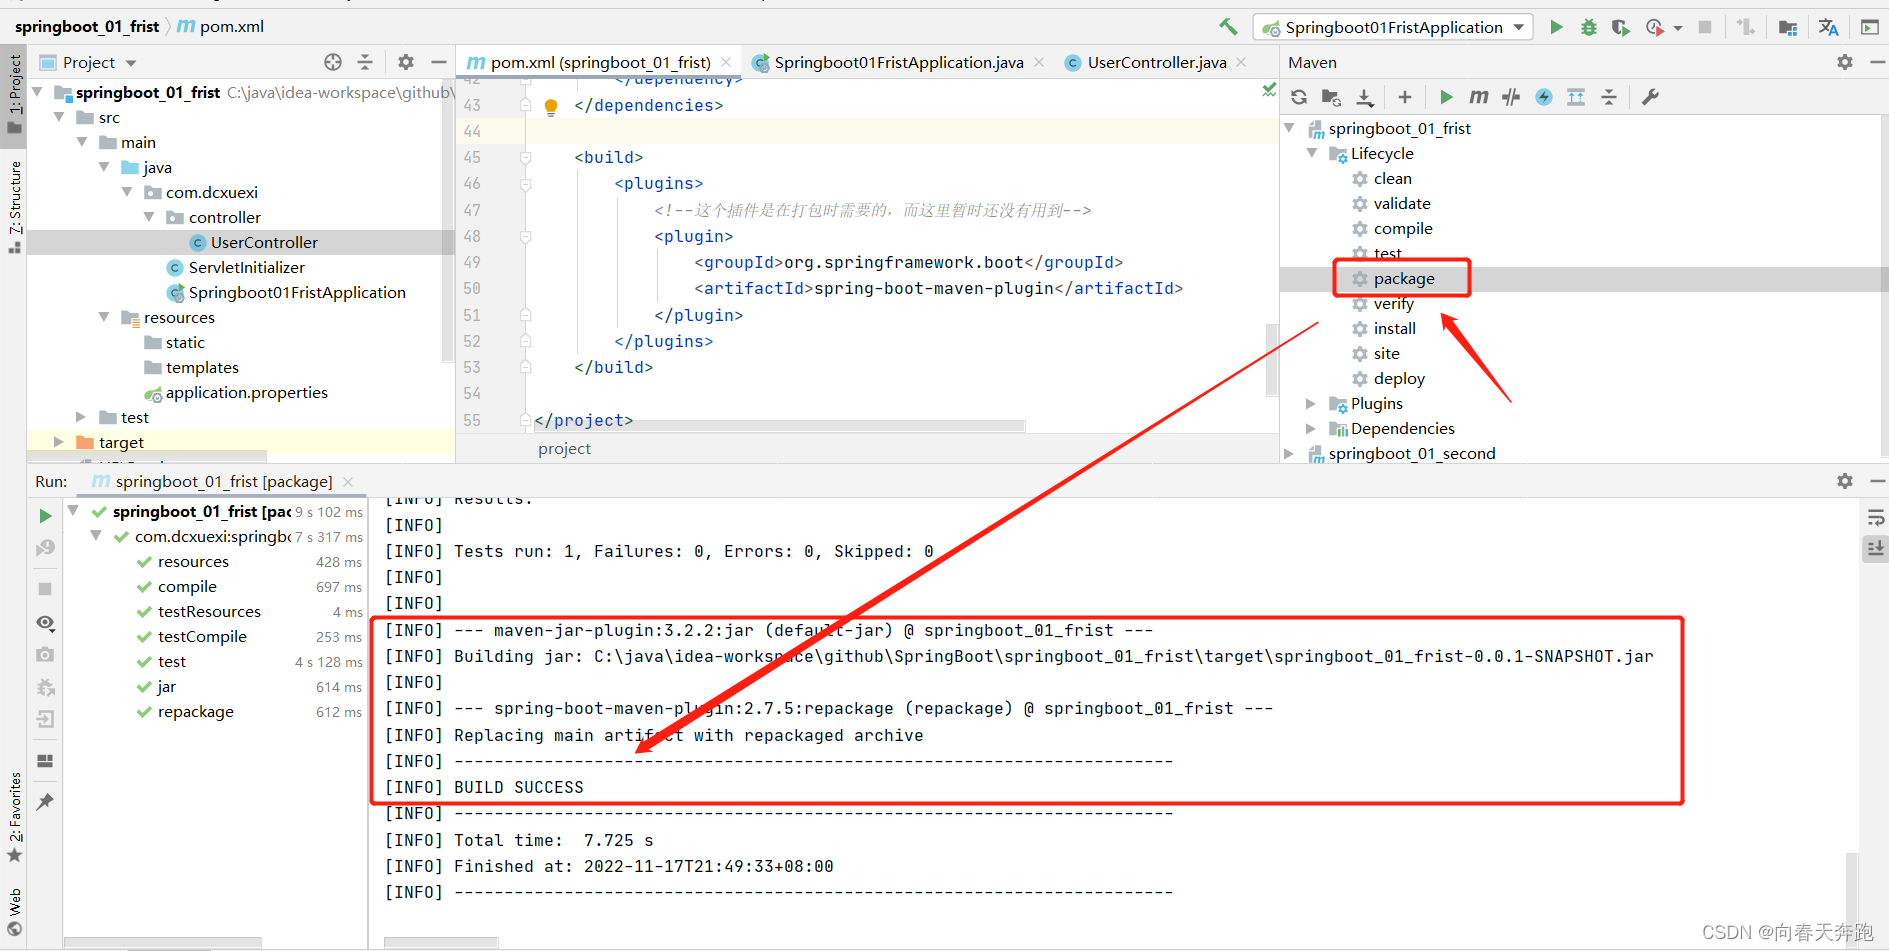Viewport: 1889px width, 951px height.
Task: Collapse all in Project panel toolbar
Action: point(365,62)
